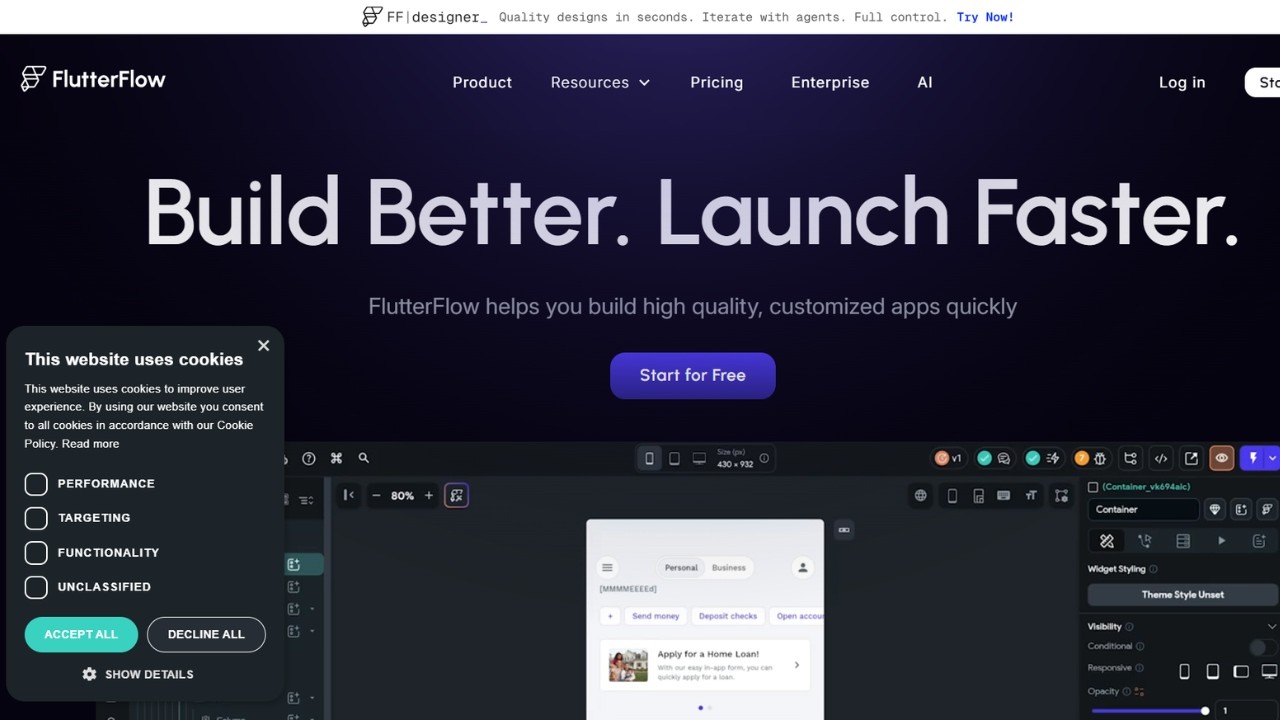Click the search magnifier icon in editor
Viewport: 1280px width, 720px height.
coord(364,458)
